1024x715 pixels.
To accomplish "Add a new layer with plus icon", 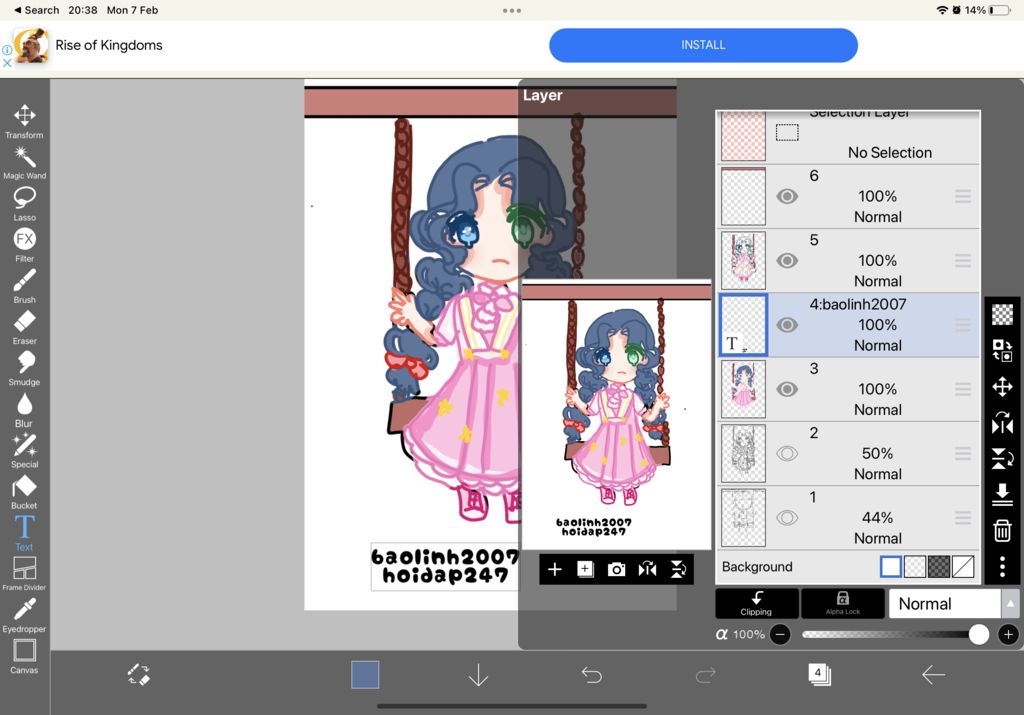I will point(554,569).
